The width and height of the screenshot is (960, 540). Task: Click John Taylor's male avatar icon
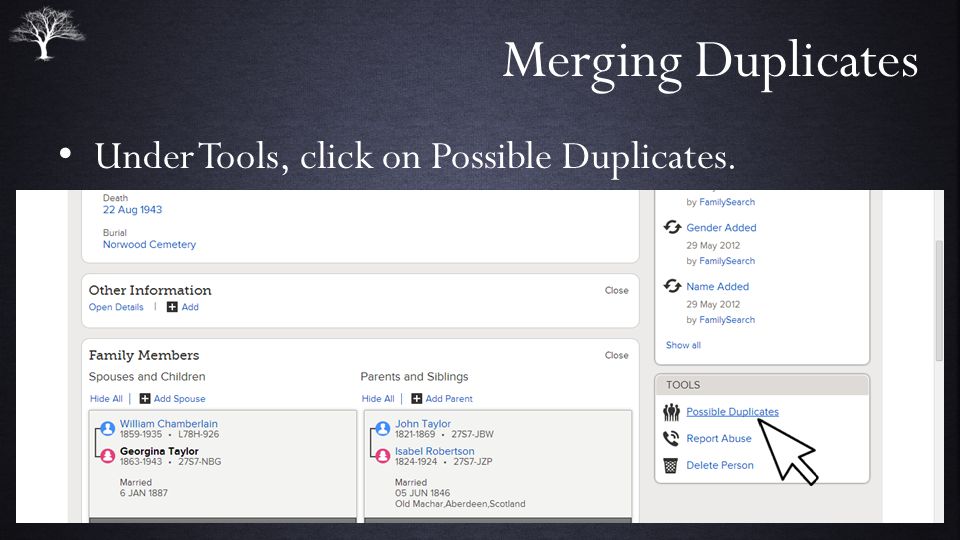[383, 429]
